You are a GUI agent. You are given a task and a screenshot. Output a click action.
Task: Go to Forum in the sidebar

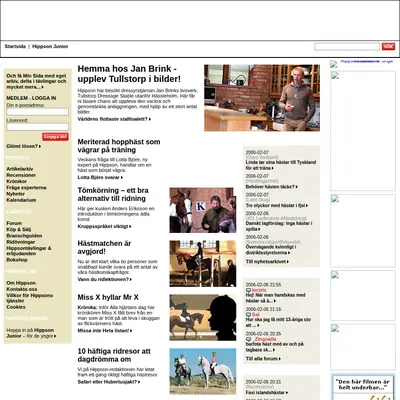click(x=14, y=223)
